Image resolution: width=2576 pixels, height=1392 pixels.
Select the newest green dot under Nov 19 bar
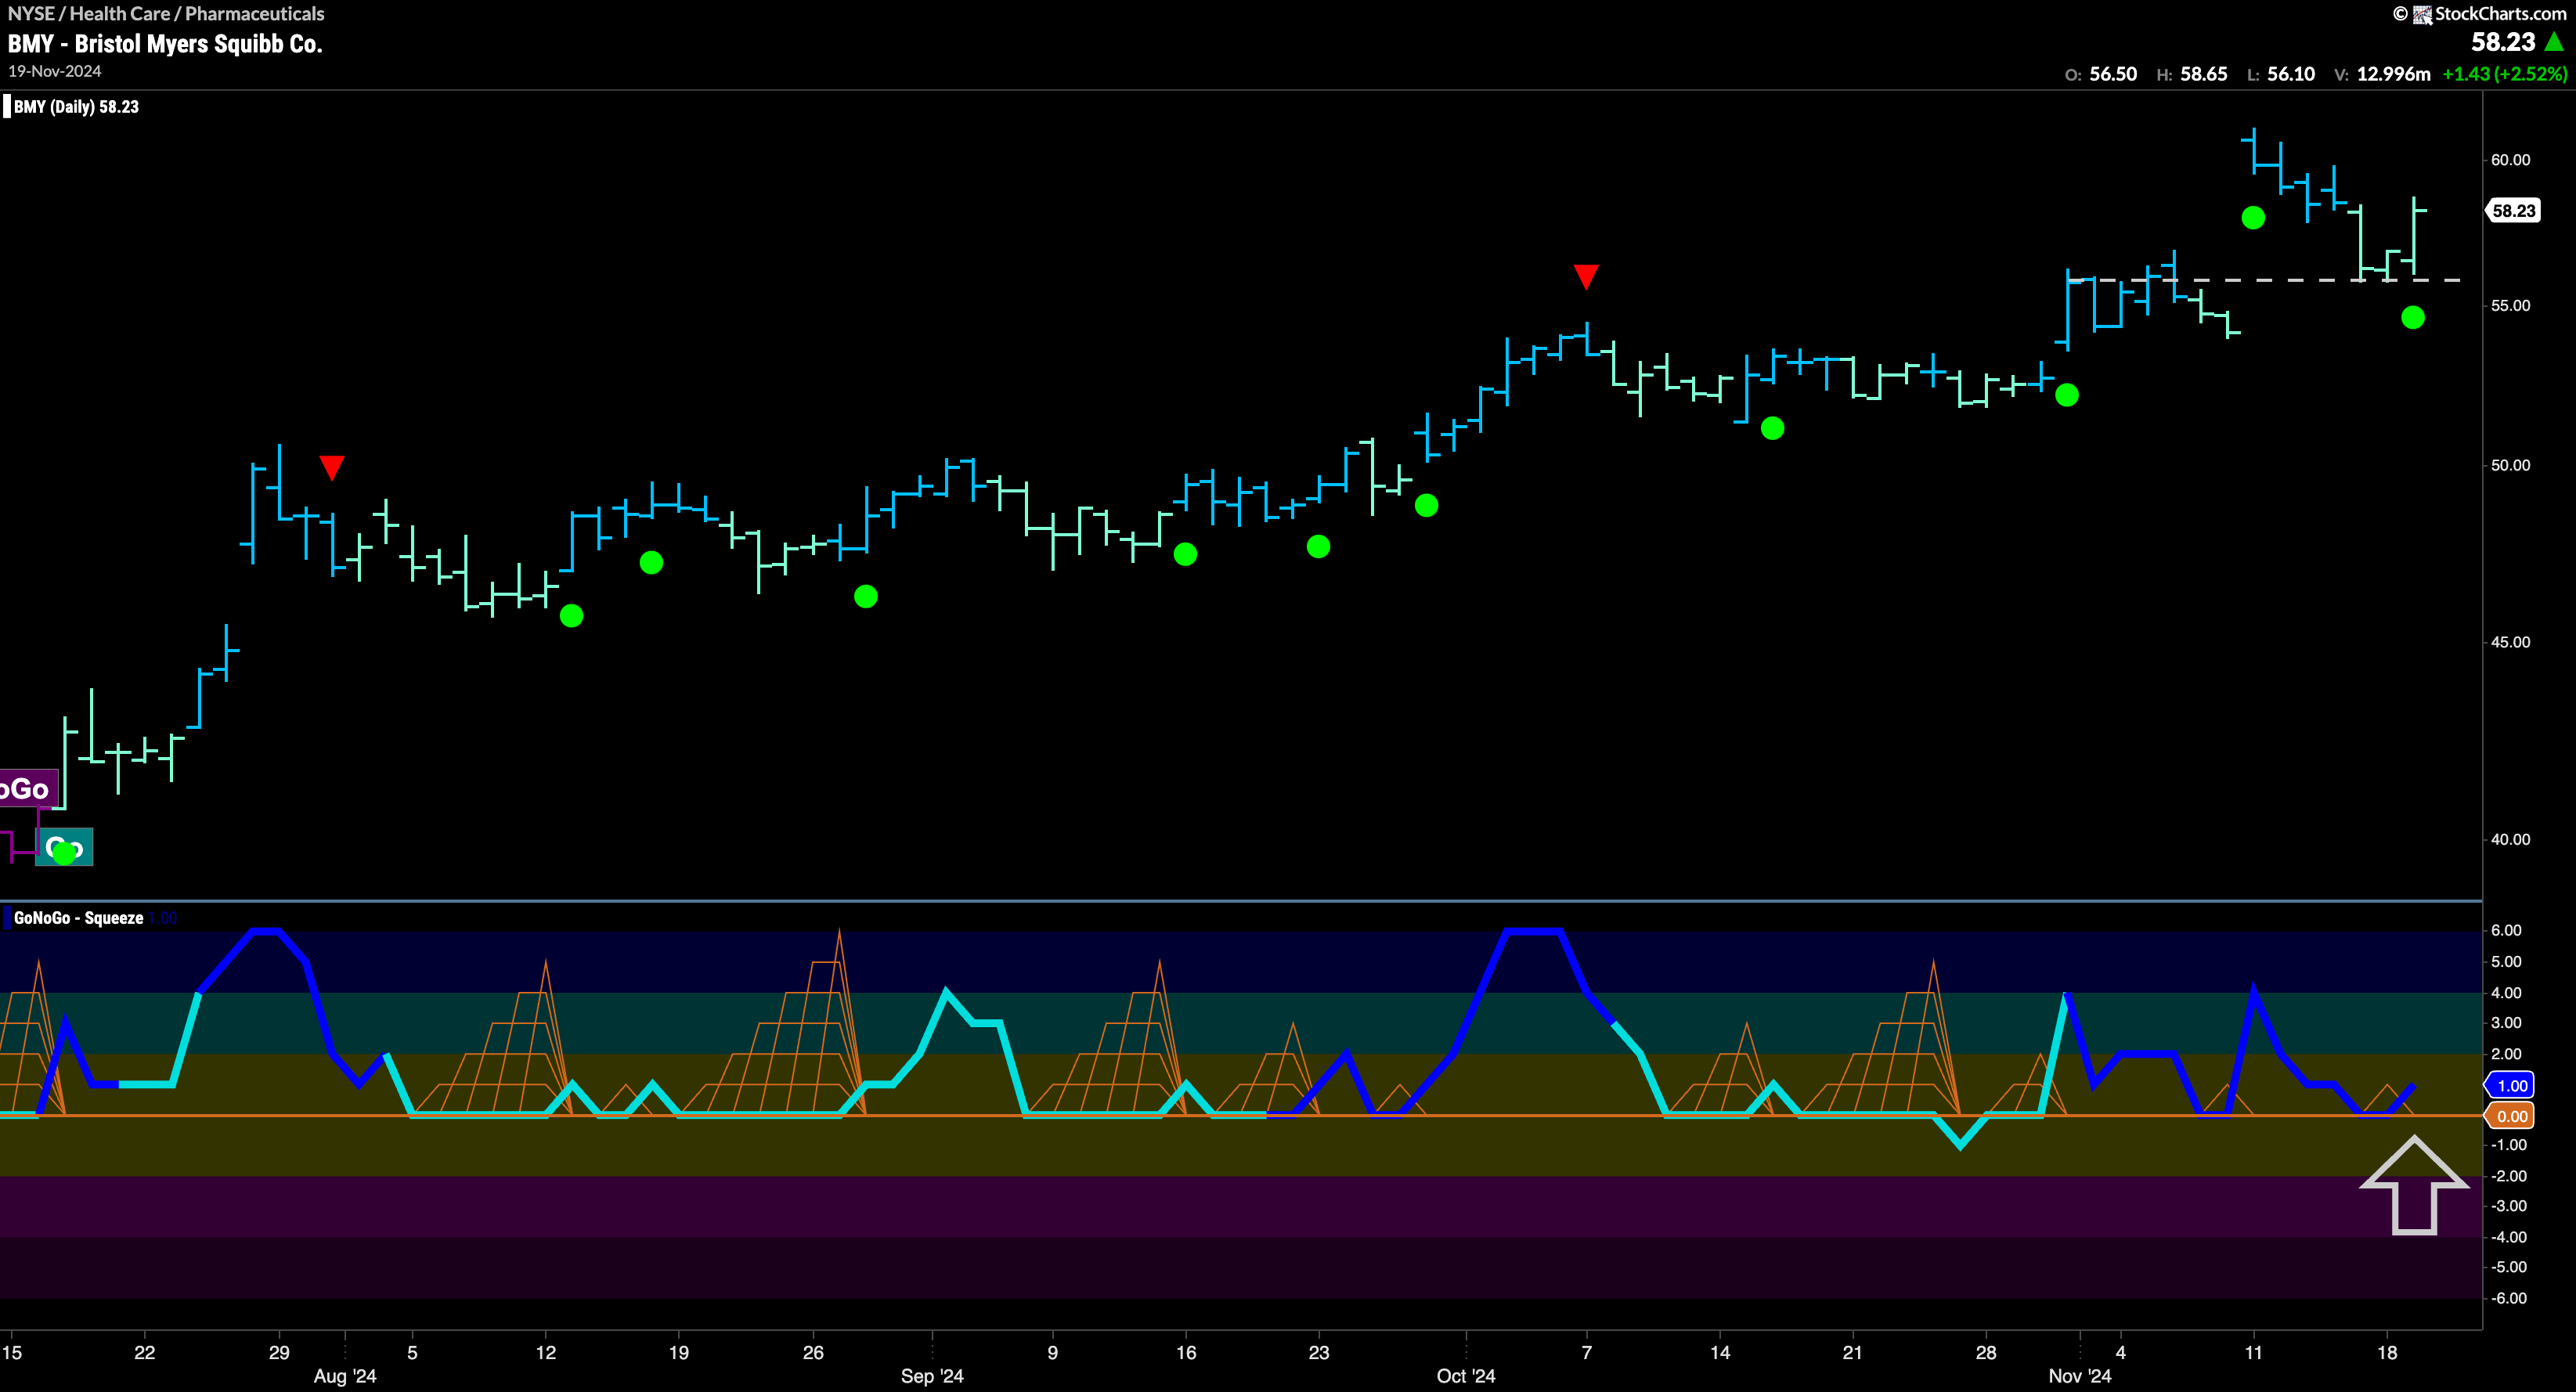(x=2413, y=317)
